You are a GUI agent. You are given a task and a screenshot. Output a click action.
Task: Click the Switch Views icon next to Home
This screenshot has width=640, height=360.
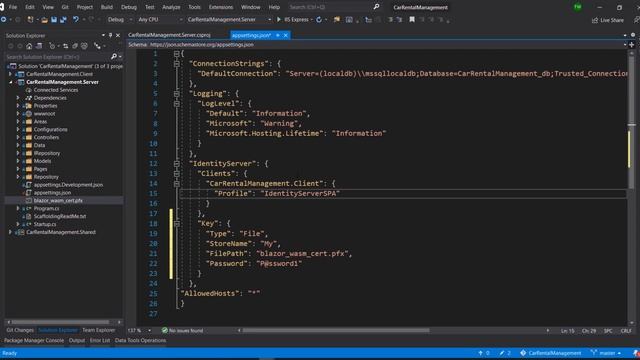pos(39,46)
